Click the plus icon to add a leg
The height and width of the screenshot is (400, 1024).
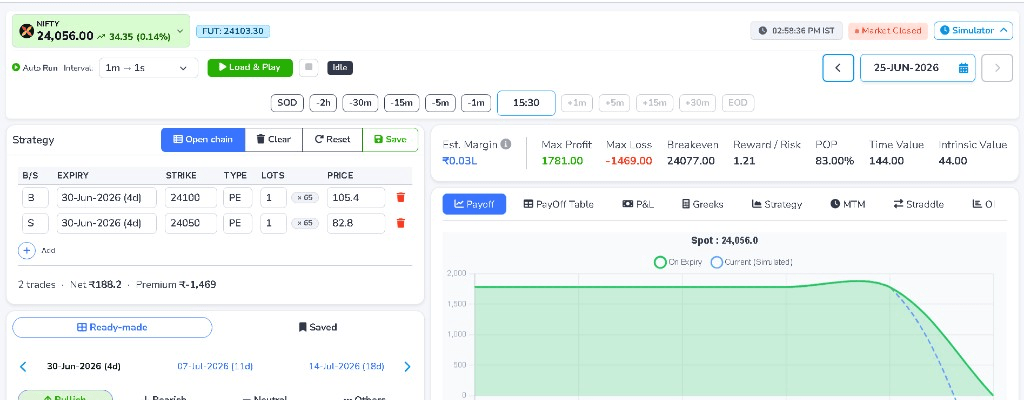tap(27, 250)
